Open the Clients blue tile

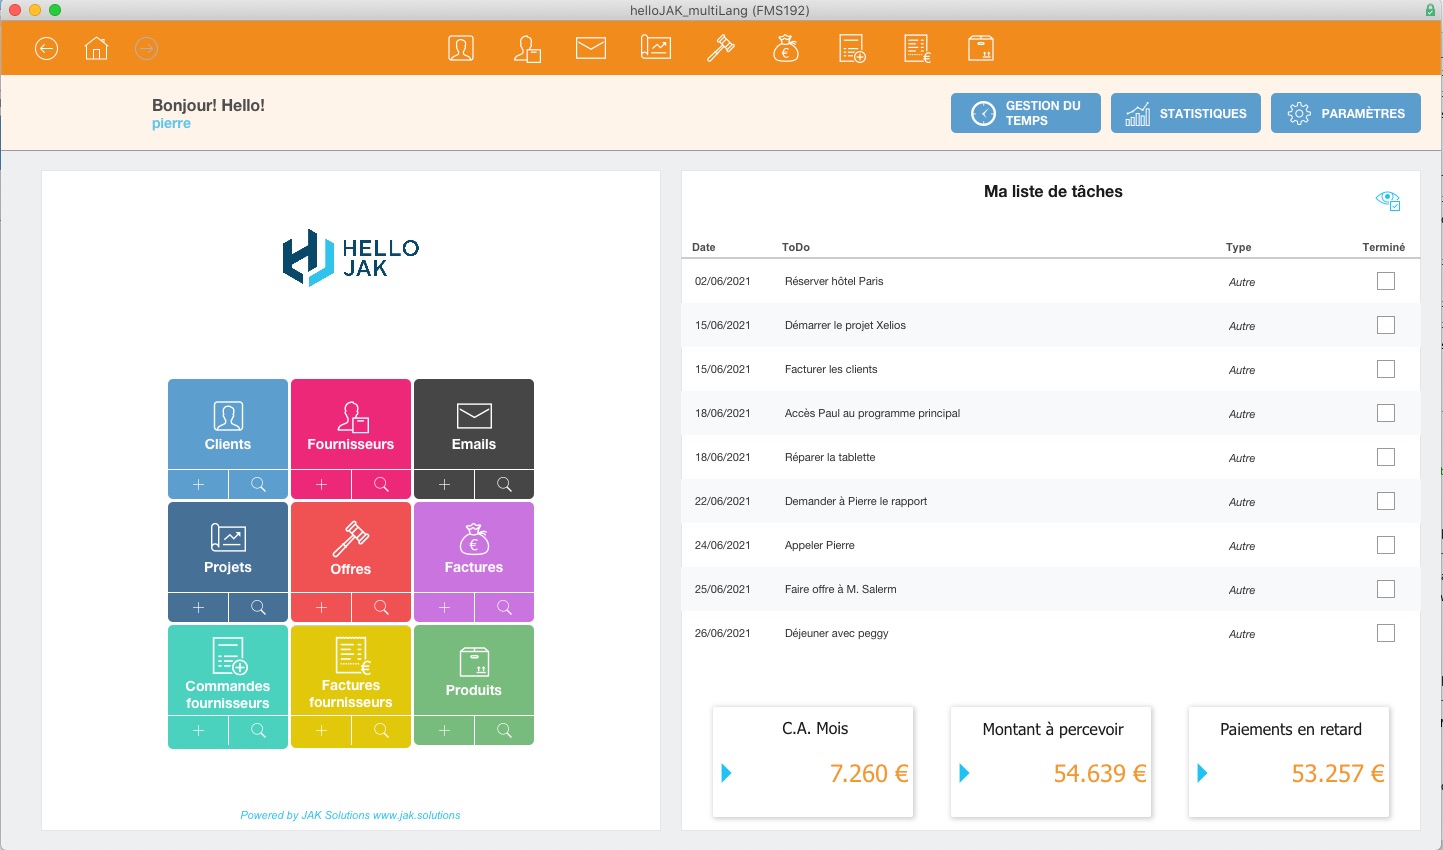coord(228,424)
